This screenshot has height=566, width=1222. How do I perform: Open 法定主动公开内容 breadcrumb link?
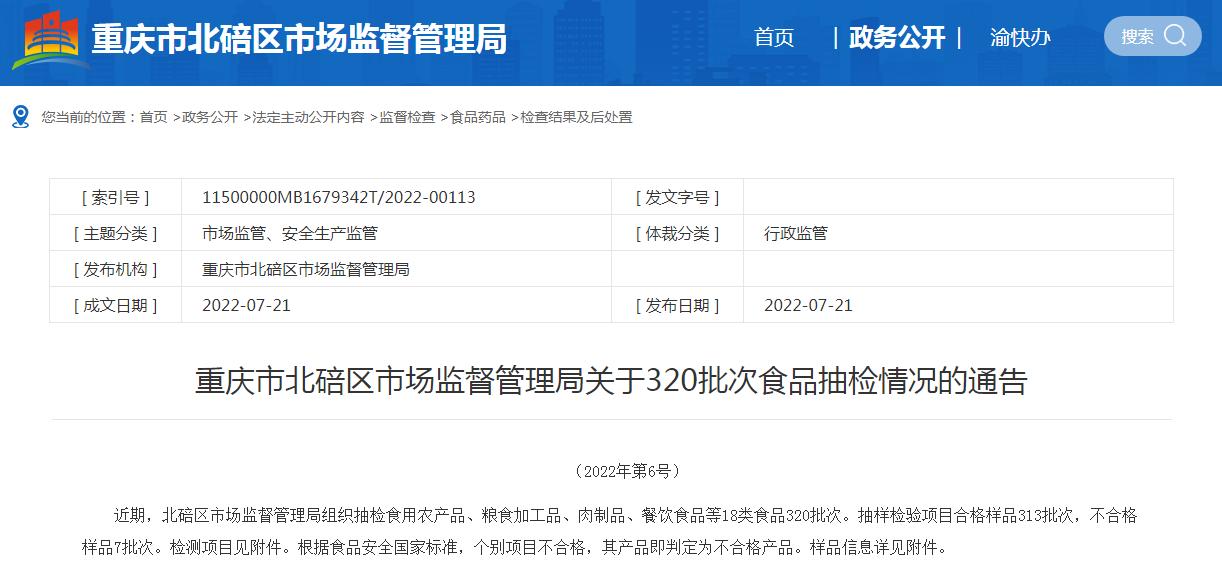pos(308,117)
